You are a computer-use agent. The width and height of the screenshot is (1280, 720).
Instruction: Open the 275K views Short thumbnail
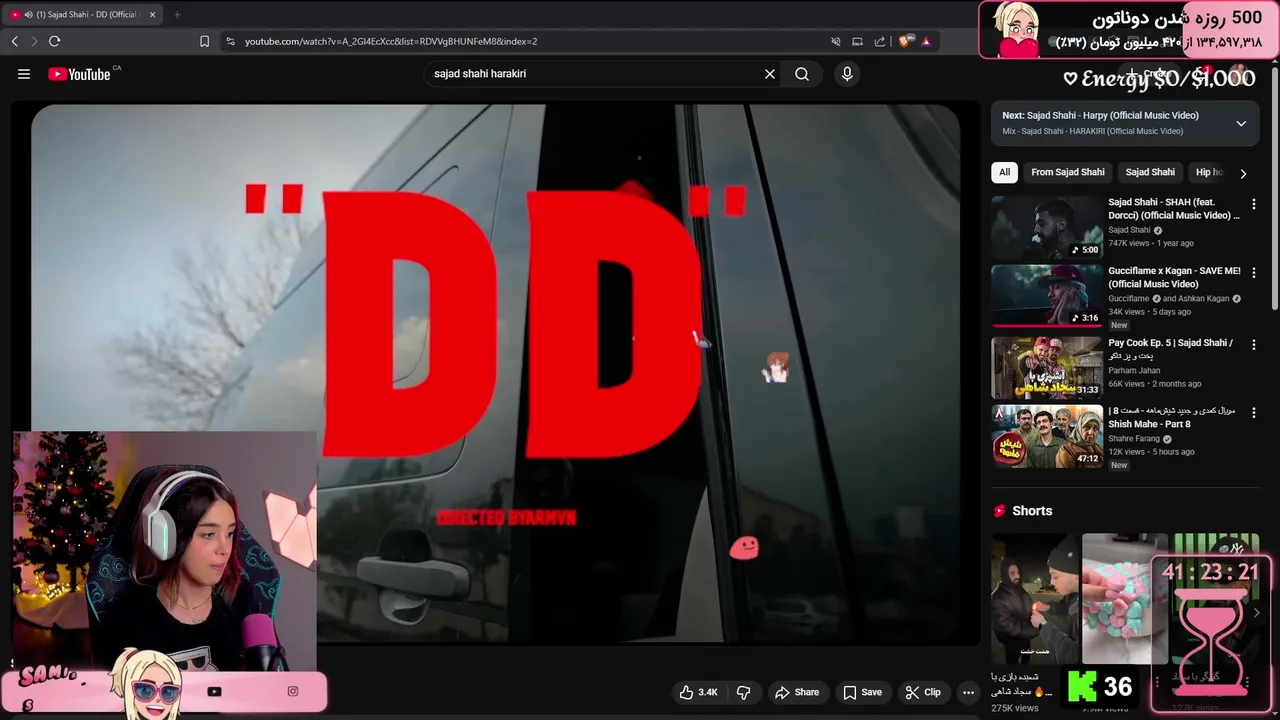pyautogui.click(x=1034, y=598)
